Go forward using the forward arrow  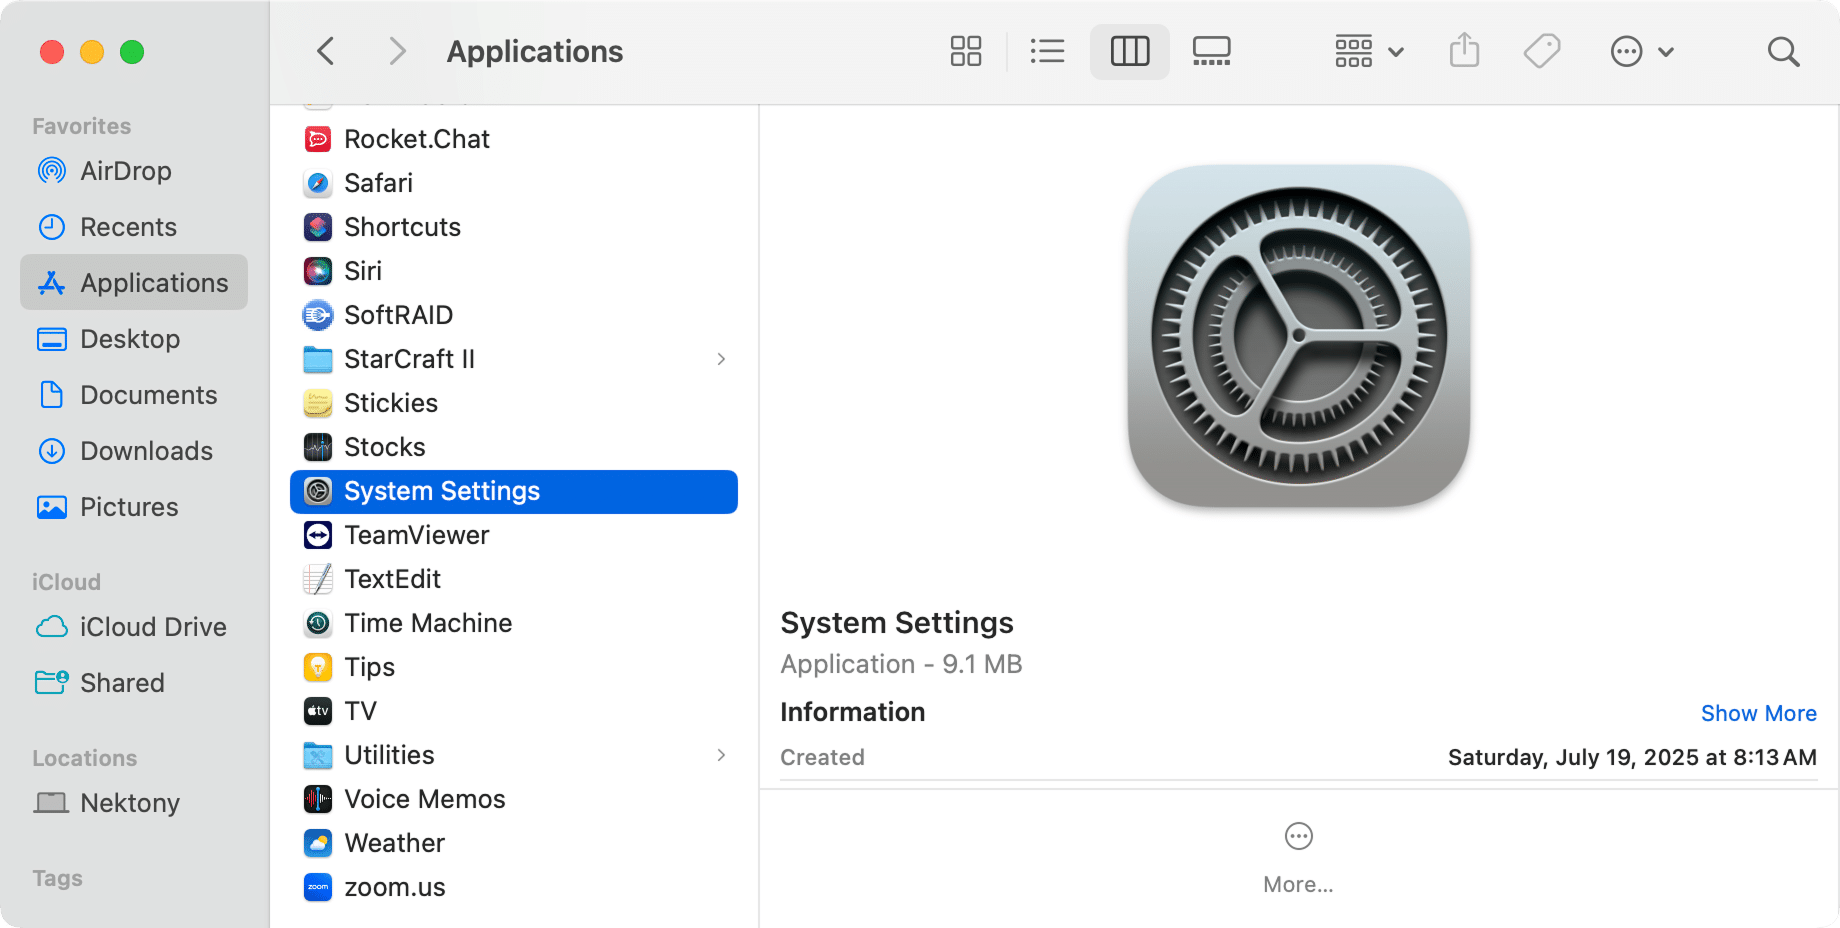pos(397,51)
